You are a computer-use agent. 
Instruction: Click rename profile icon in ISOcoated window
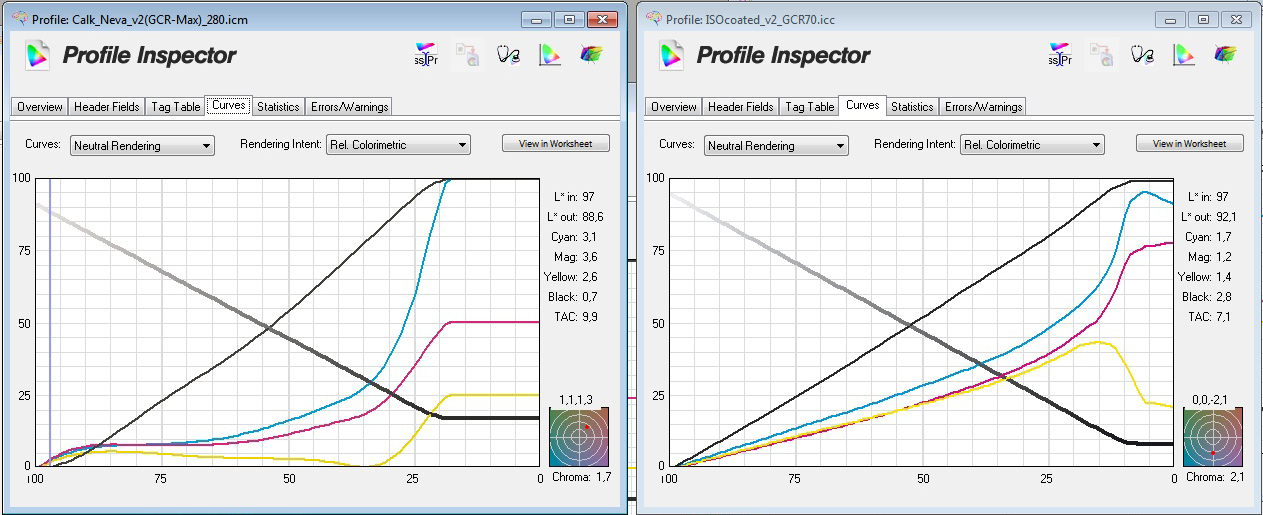tap(1060, 55)
